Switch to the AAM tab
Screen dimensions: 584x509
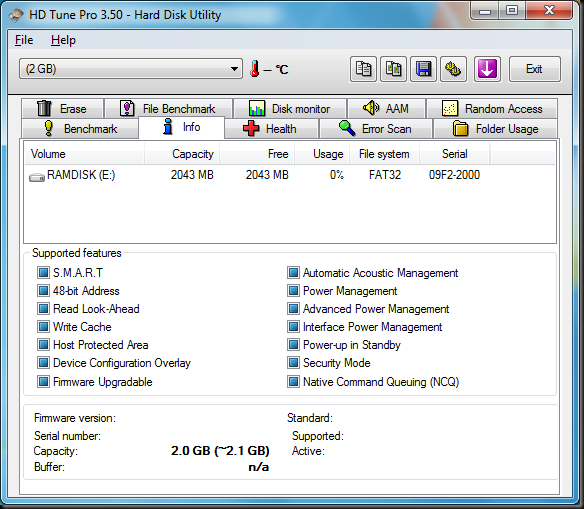pos(386,109)
